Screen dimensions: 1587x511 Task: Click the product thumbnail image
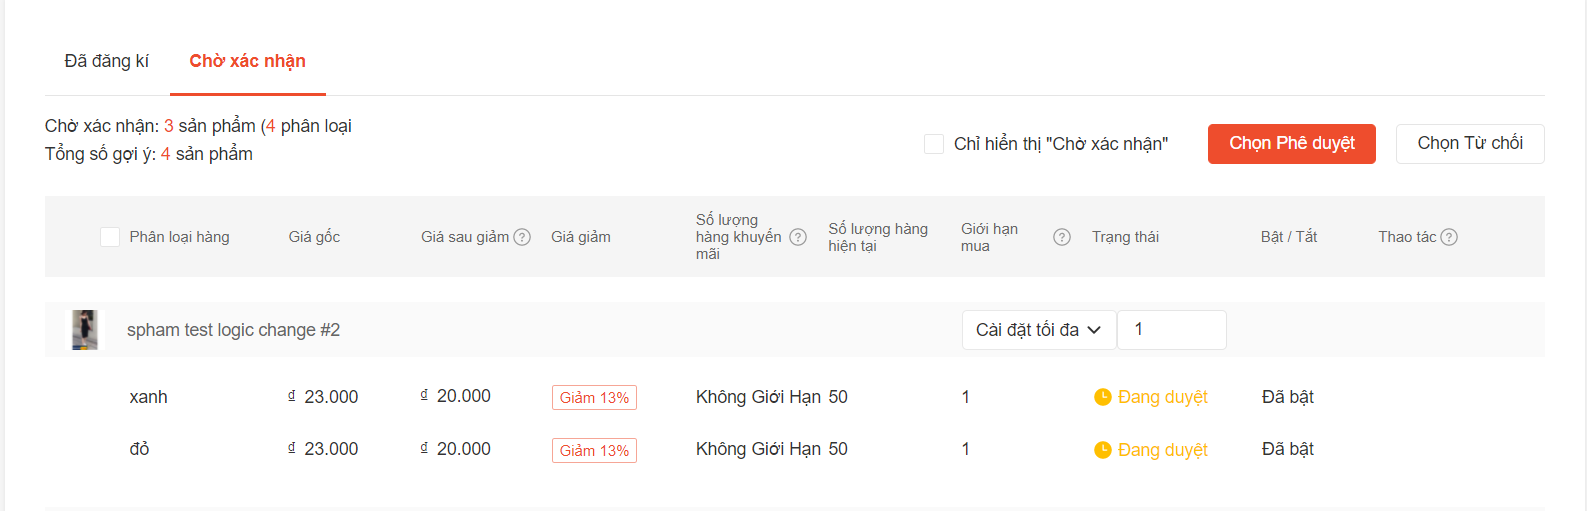tap(85, 330)
